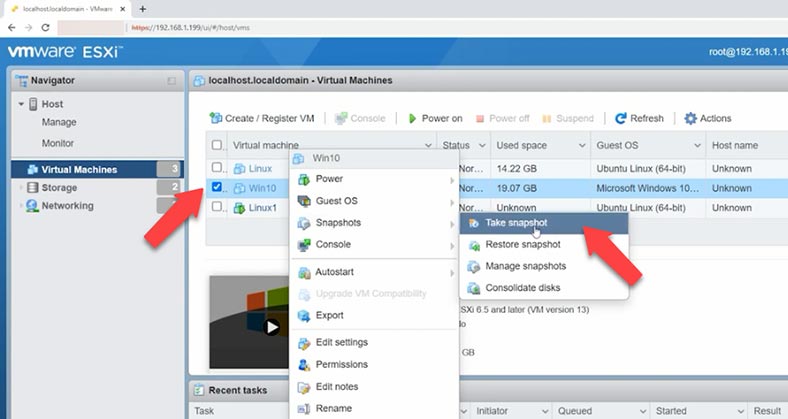Open Started column dropdown in Recent tasks
The width and height of the screenshot is (788, 419).
740,411
